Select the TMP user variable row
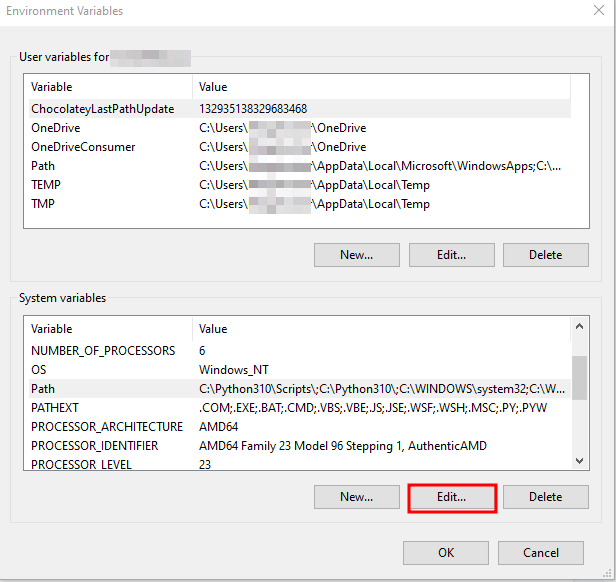This screenshot has width=616, height=582. 44,204
